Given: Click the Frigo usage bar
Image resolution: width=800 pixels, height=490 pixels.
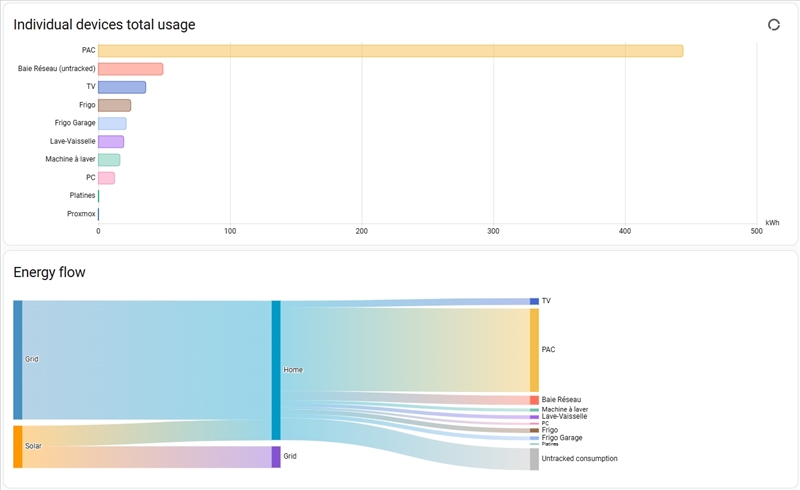Looking at the screenshot, I should [114, 105].
